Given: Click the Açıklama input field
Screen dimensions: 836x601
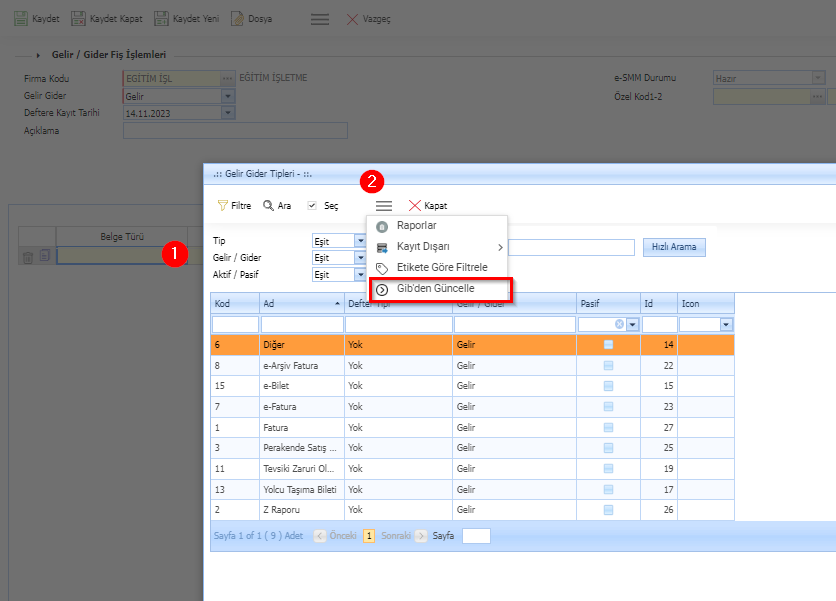Looking at the screenshot, I should 235,131.
